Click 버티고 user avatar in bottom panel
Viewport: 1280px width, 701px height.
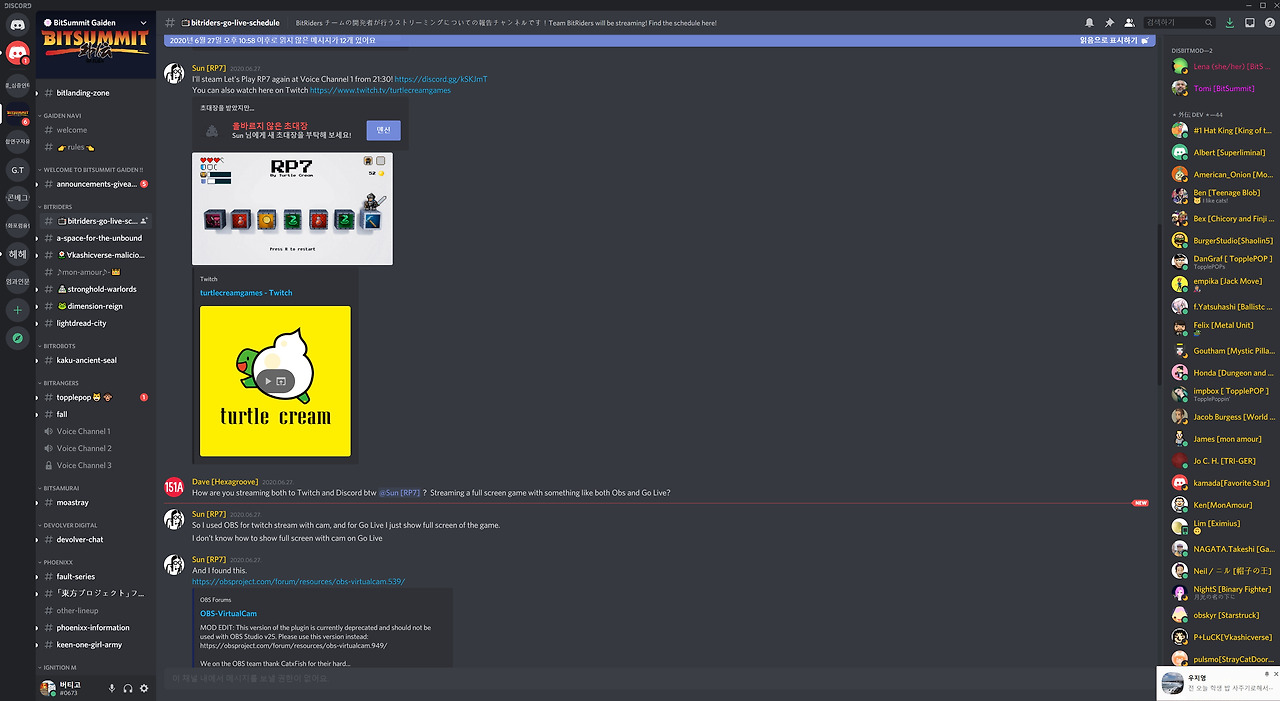(x=46, y=688)
